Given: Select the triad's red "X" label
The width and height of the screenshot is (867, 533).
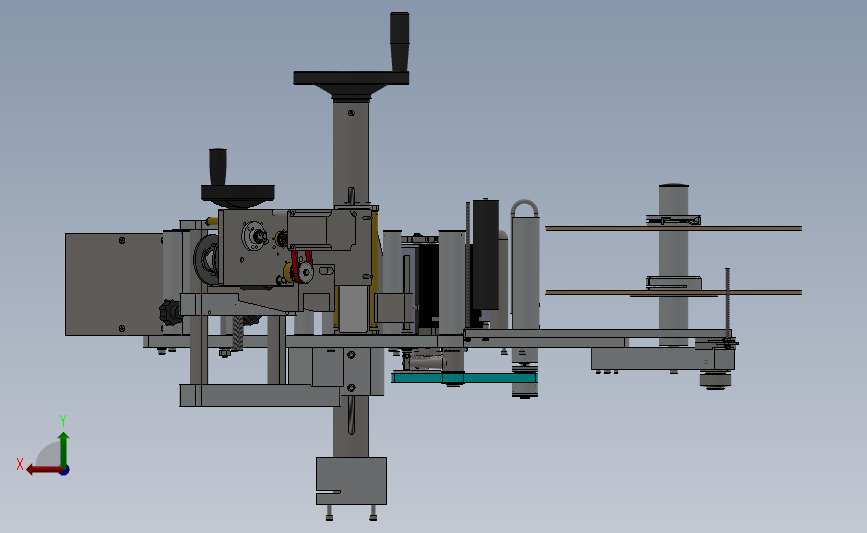Looking at the screenshot, I should [x=20, y=464].
